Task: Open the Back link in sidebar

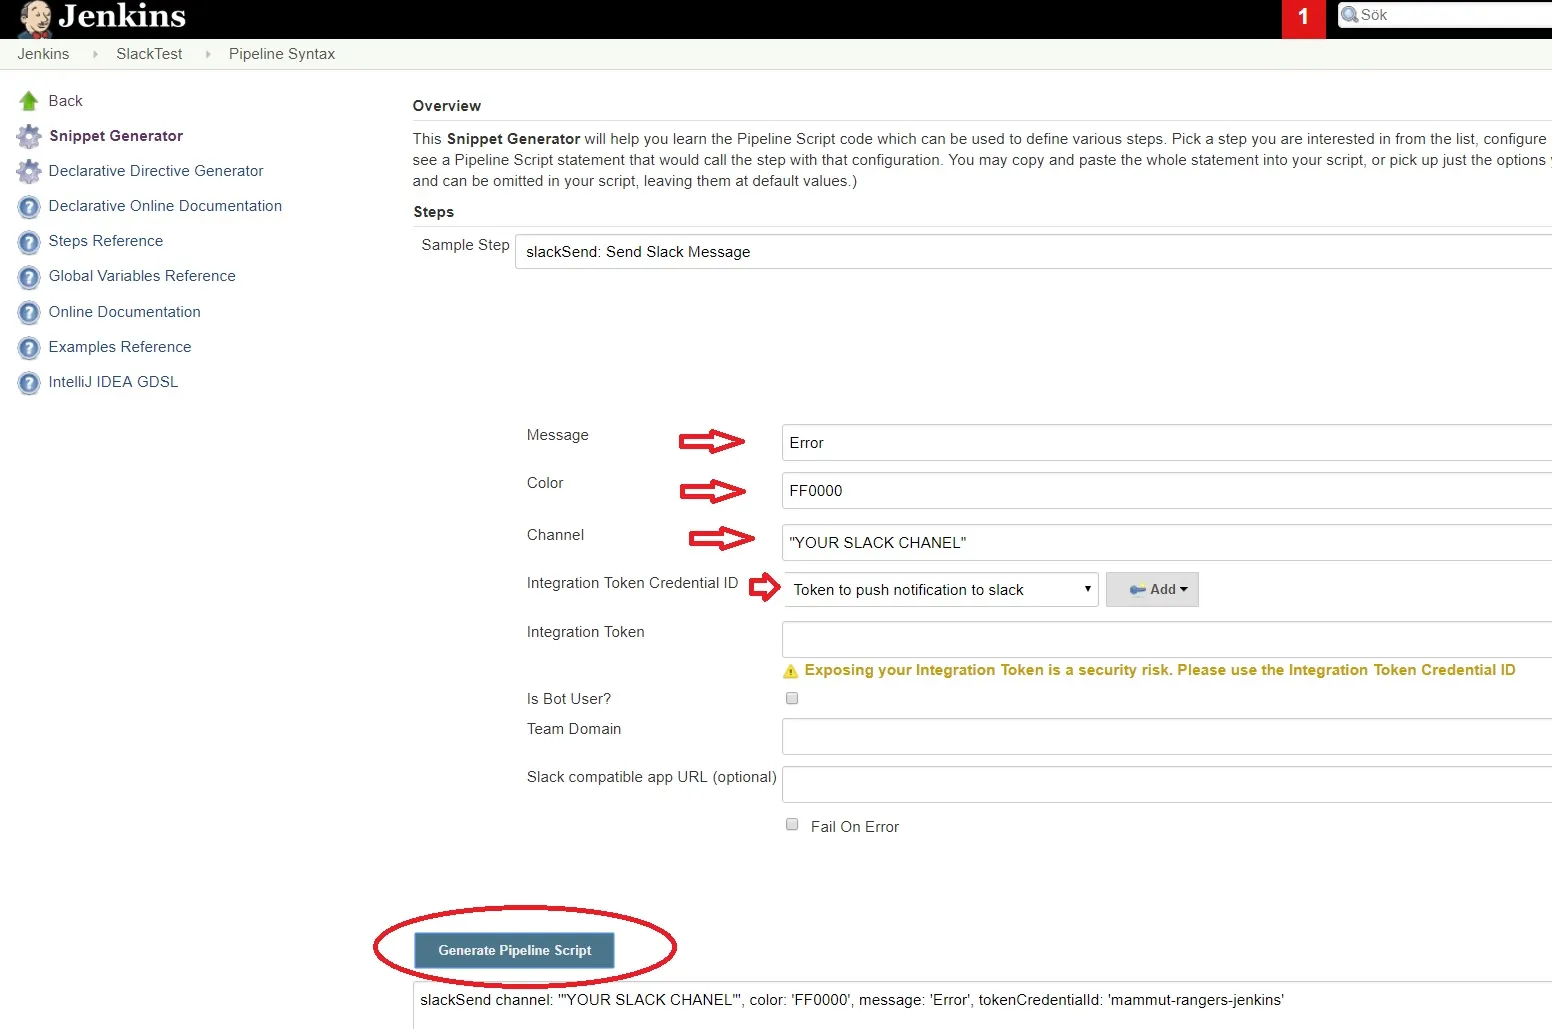Action: coord(66,101)
